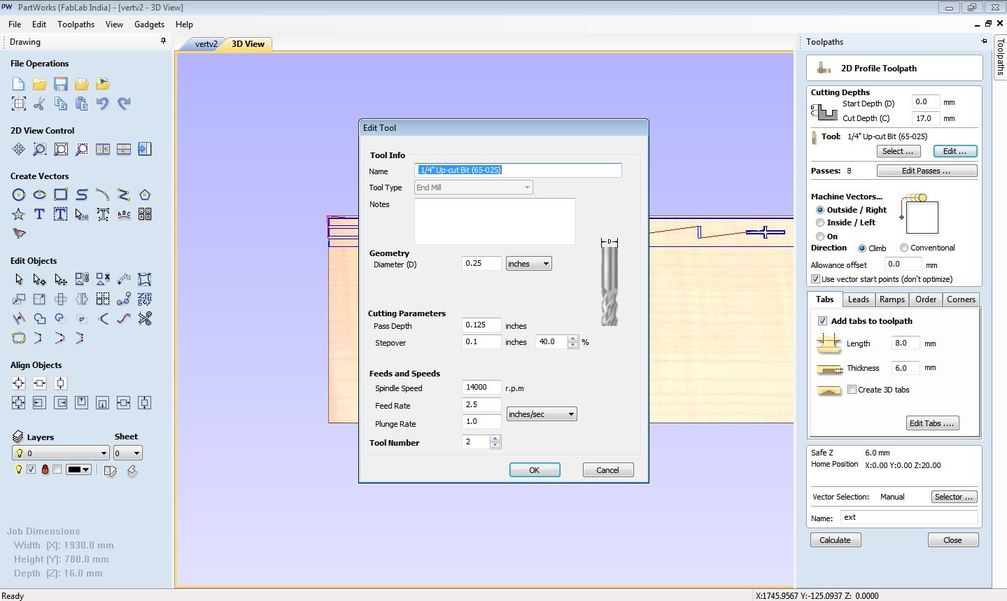Click the tool Name input field
Screen dimensions: 1007x601
(x=518, y=170)
